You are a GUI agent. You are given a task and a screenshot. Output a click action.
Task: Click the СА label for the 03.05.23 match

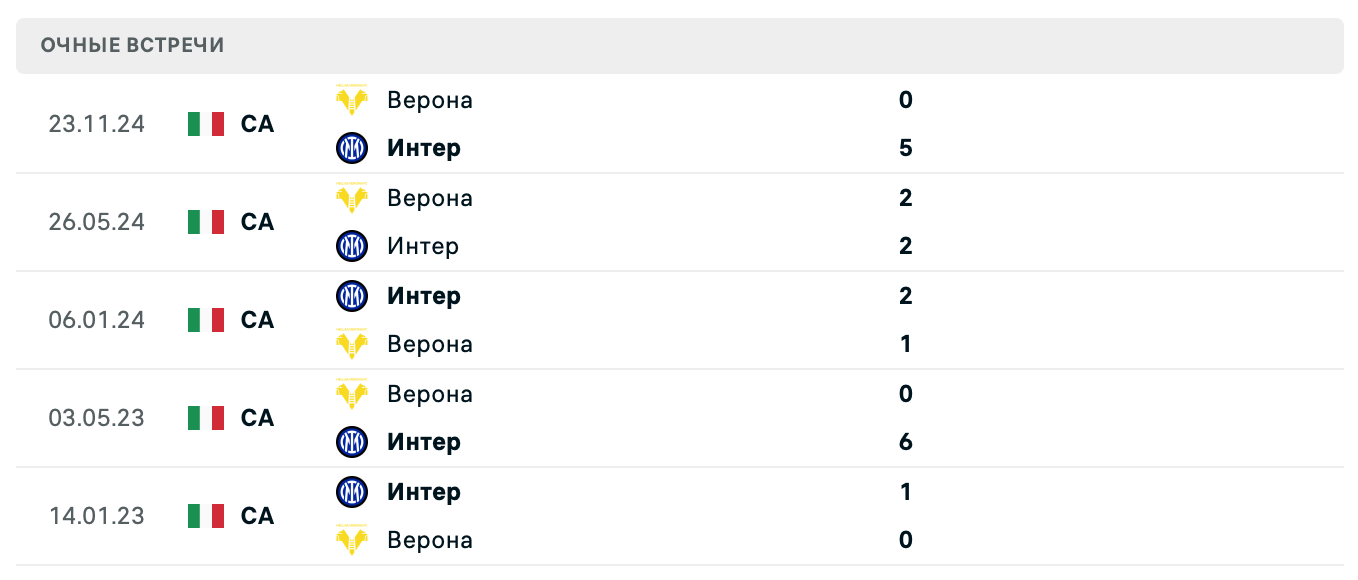click(x=257, y=418)
